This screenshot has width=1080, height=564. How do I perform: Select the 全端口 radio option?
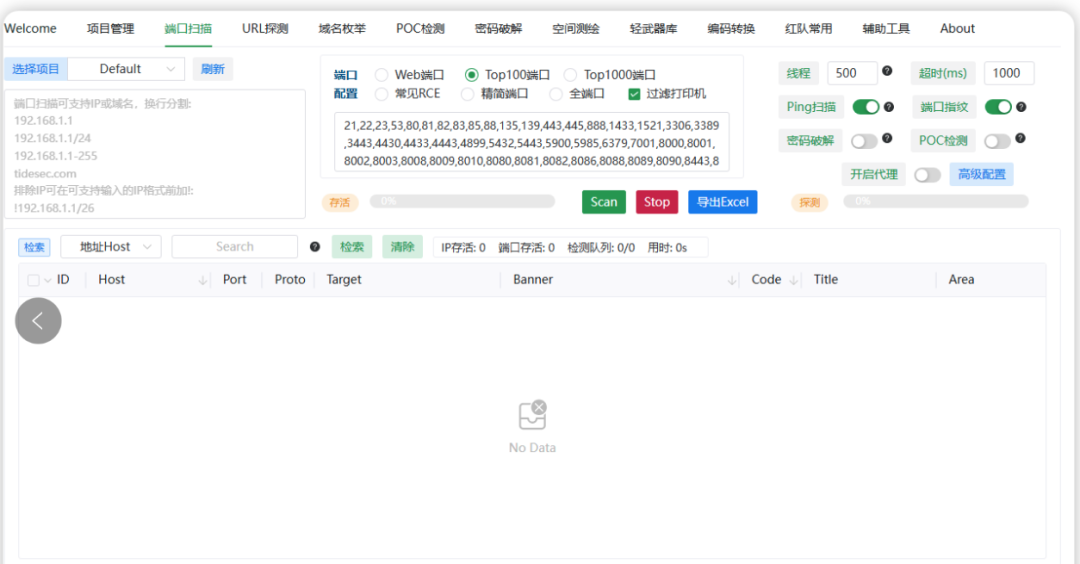(556, 94)
